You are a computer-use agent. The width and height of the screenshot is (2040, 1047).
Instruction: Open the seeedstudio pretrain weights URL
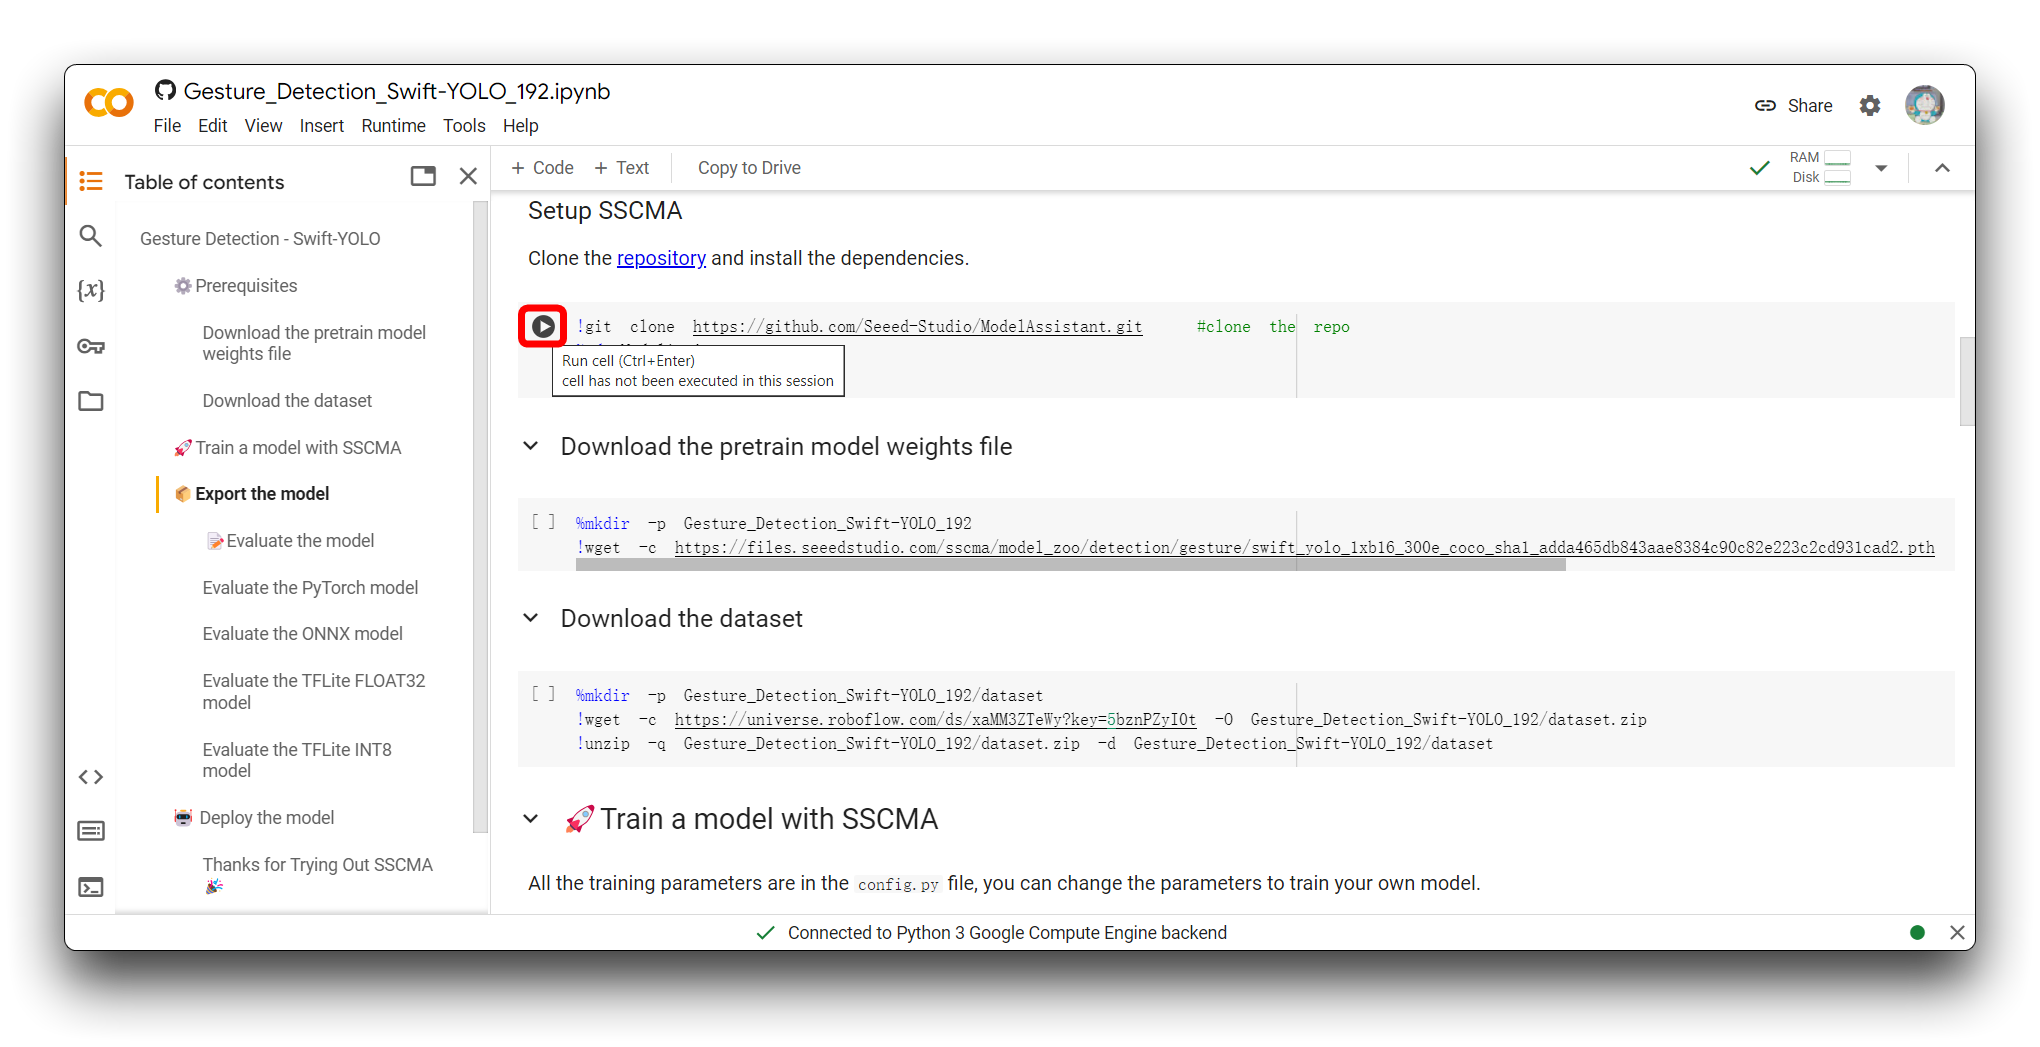point(1304,548)
